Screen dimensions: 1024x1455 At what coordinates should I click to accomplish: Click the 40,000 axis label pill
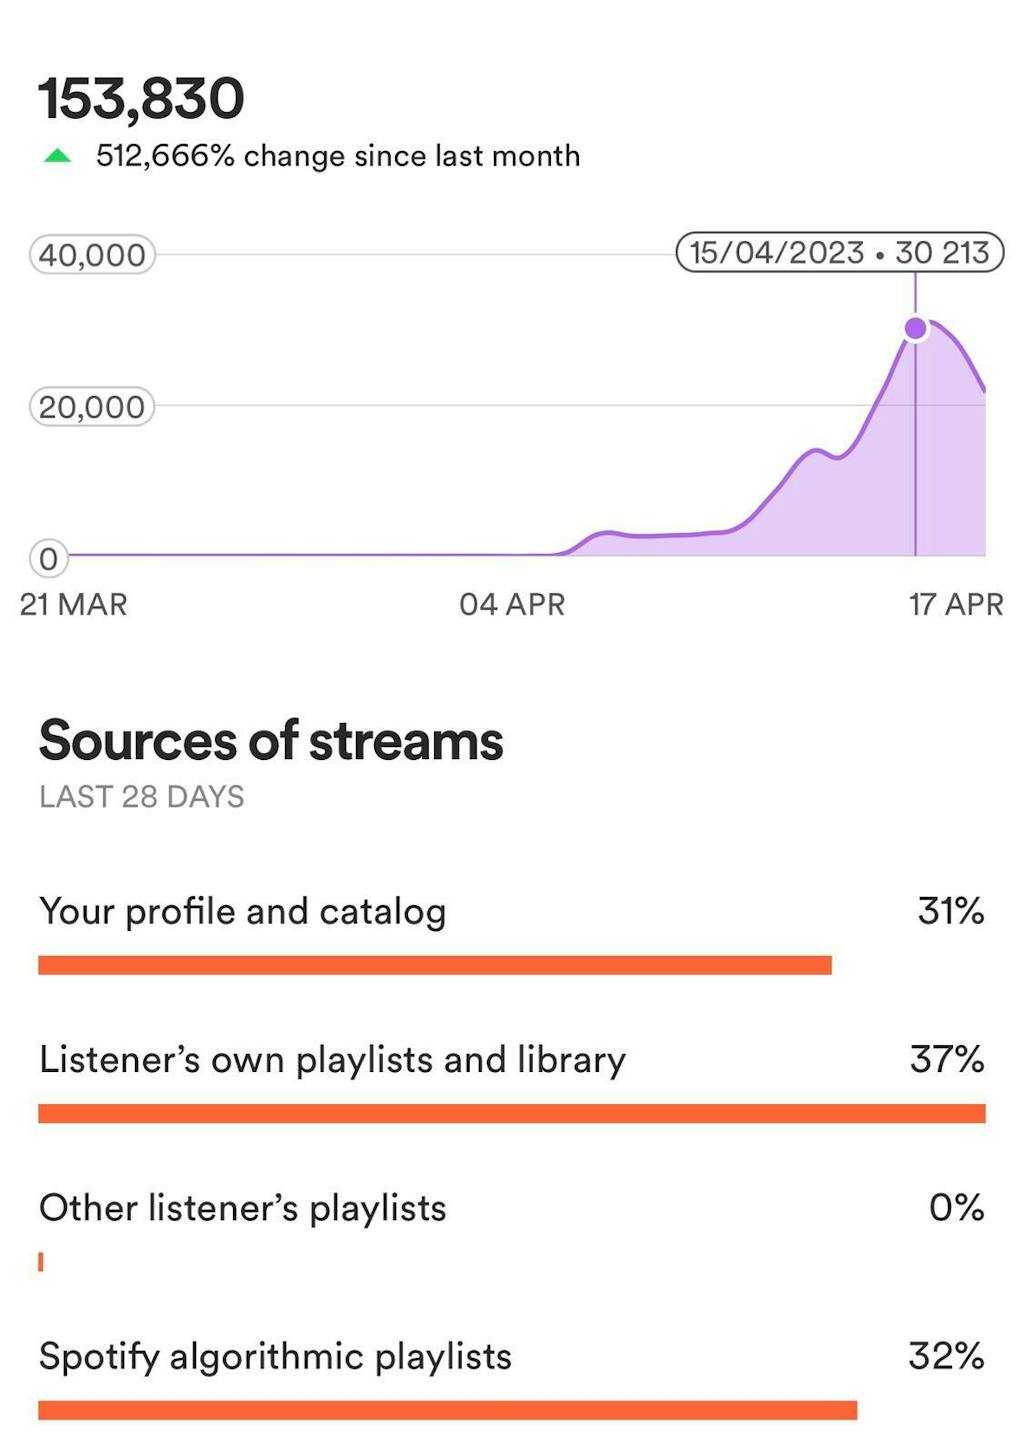coord(90,254)
